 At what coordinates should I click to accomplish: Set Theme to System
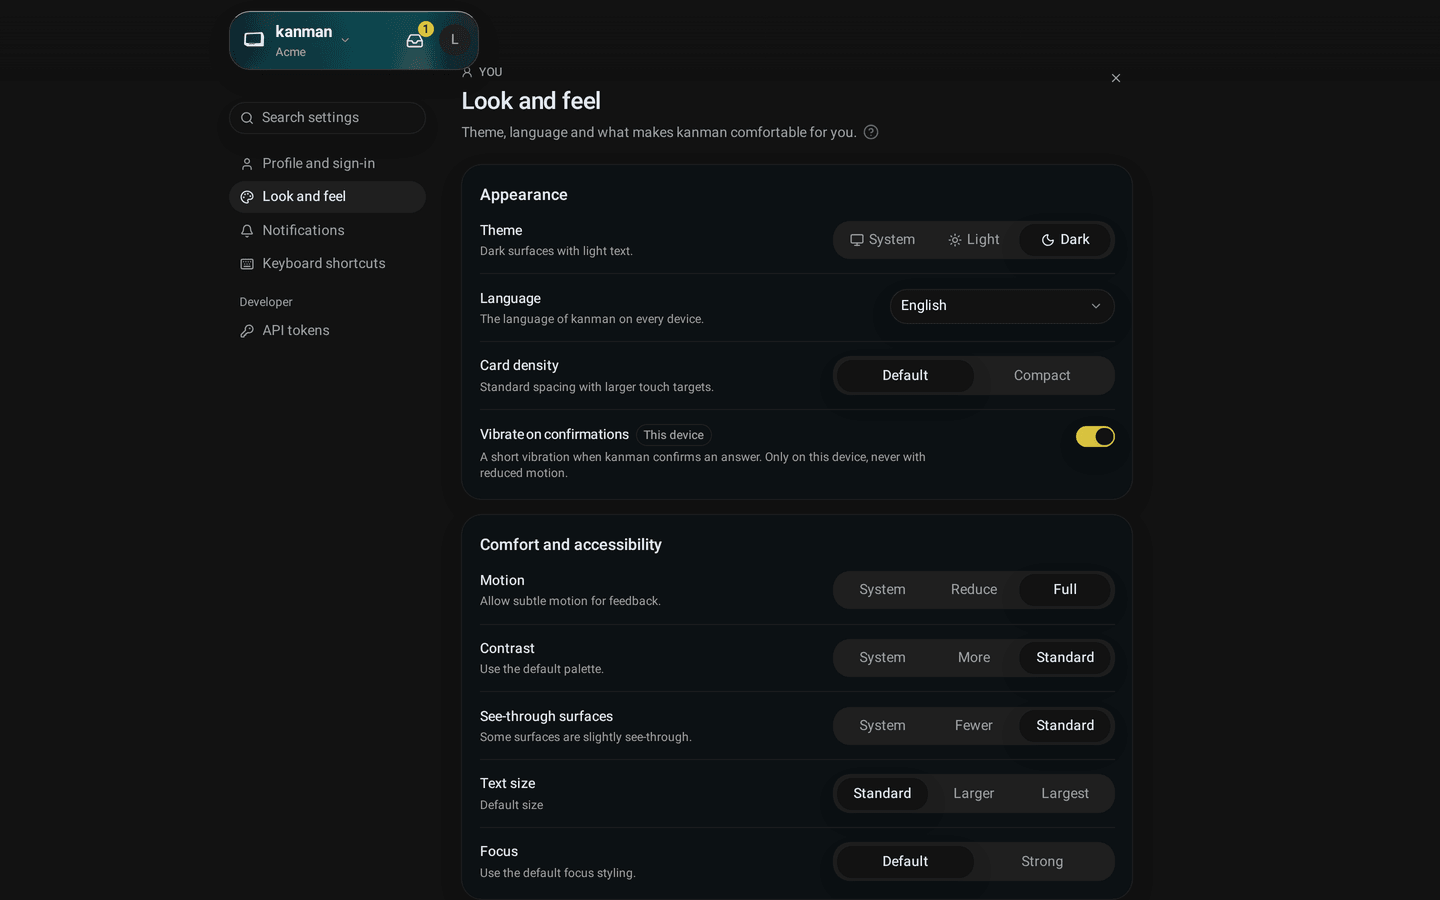coord(882,240)
